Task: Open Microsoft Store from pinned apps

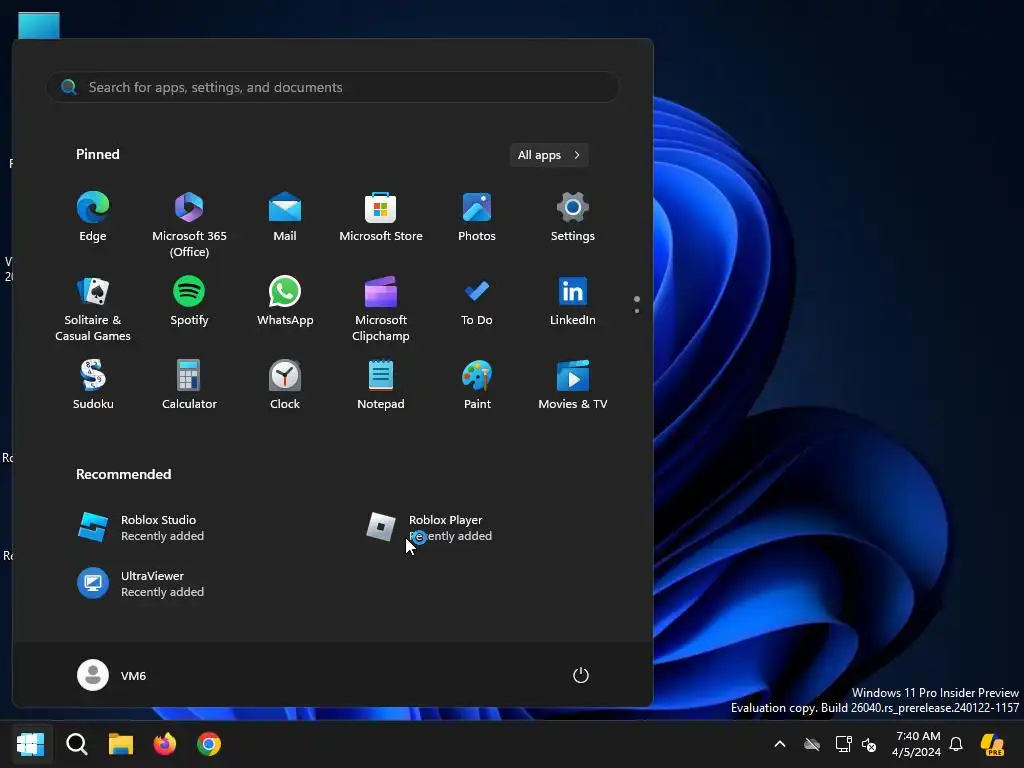Action: coord(381,217)
